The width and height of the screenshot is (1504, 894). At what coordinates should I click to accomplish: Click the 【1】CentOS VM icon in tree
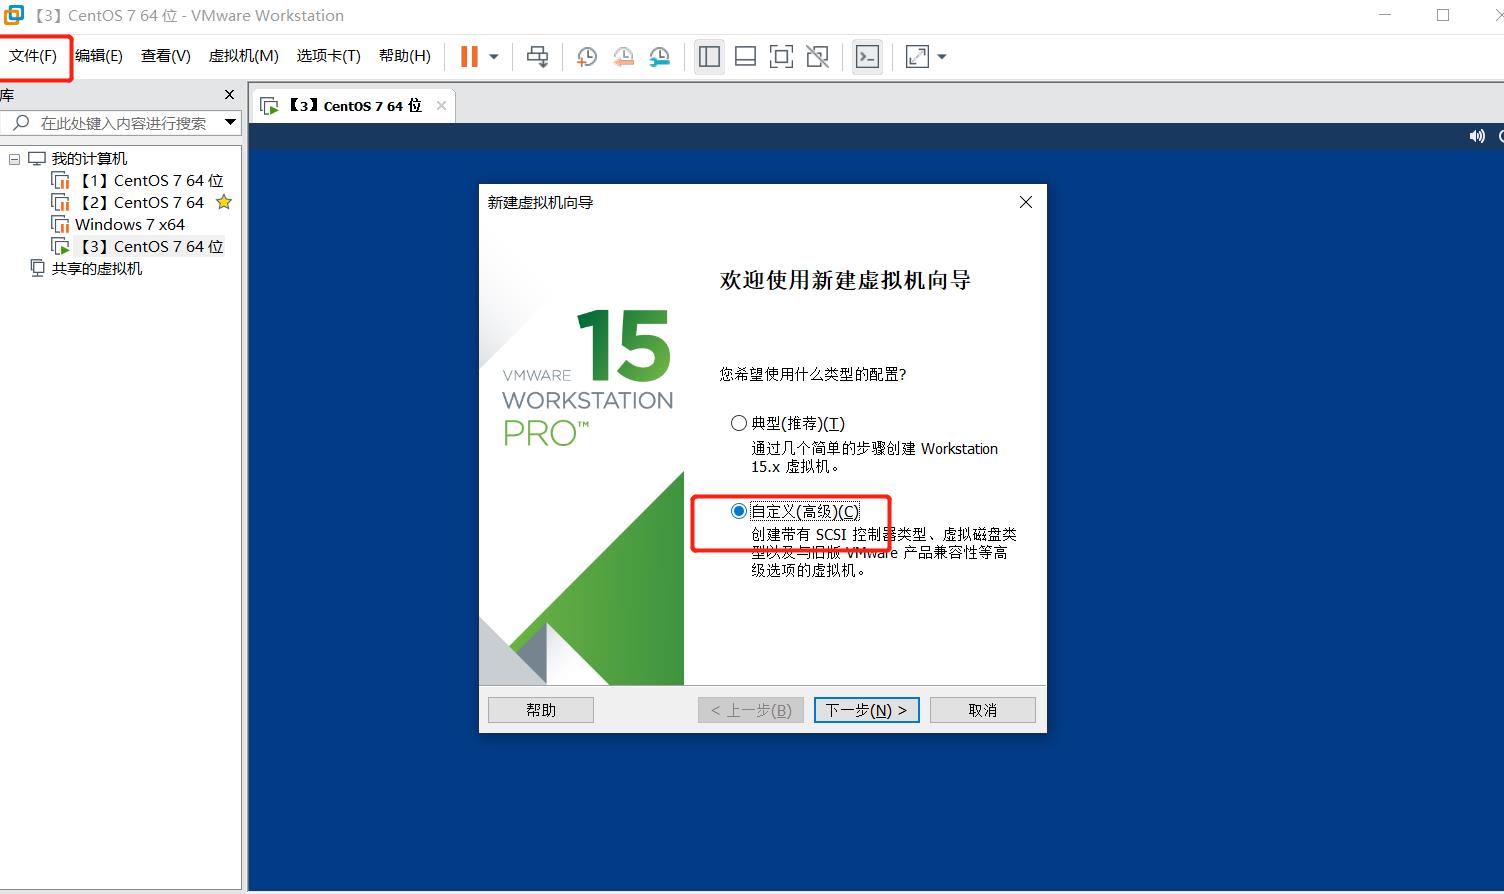61,181
